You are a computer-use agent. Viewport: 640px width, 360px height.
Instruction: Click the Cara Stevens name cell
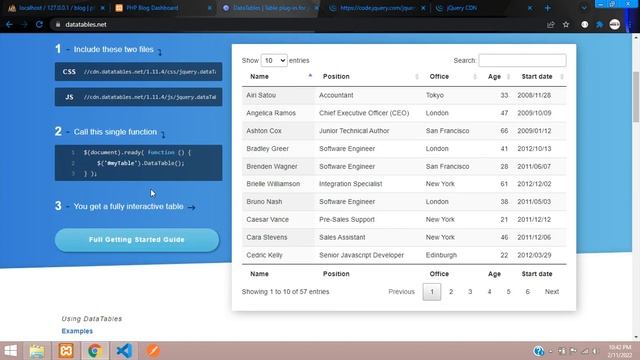point(278,237)
